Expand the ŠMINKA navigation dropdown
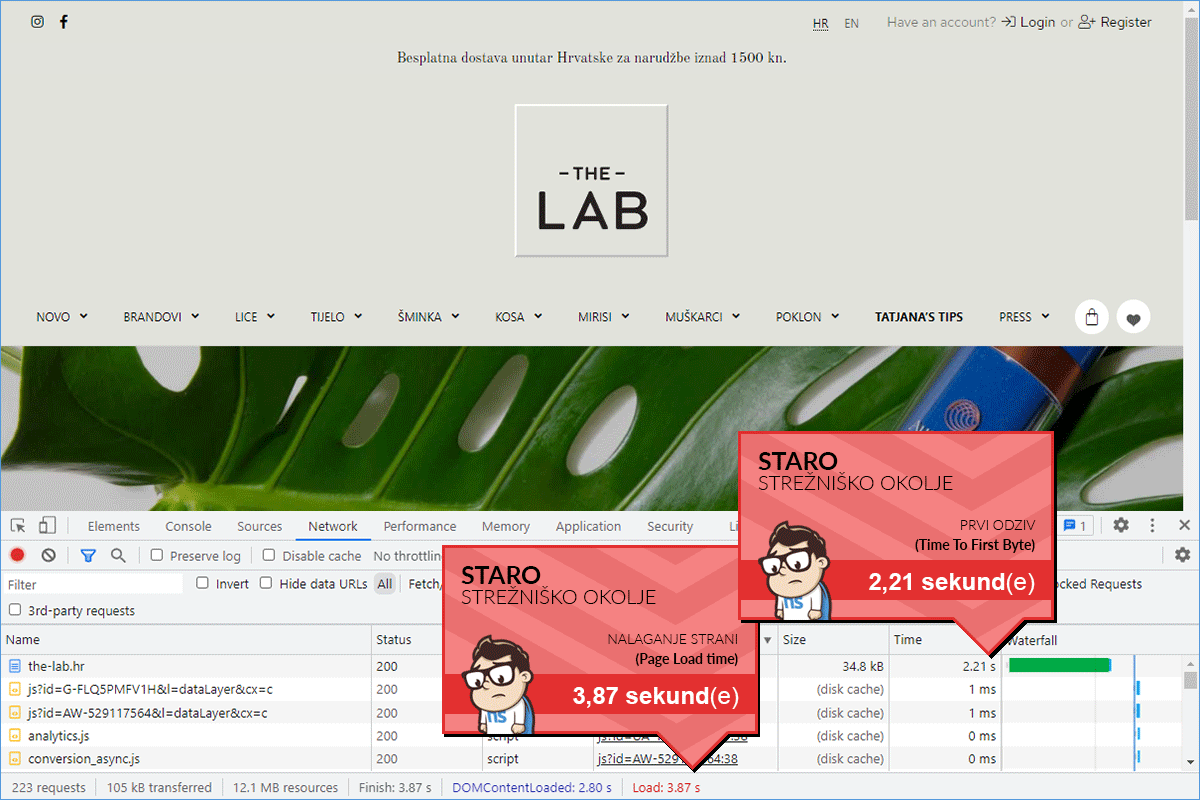The height and width of the screenshot is (800, 1200). point(428,317)
